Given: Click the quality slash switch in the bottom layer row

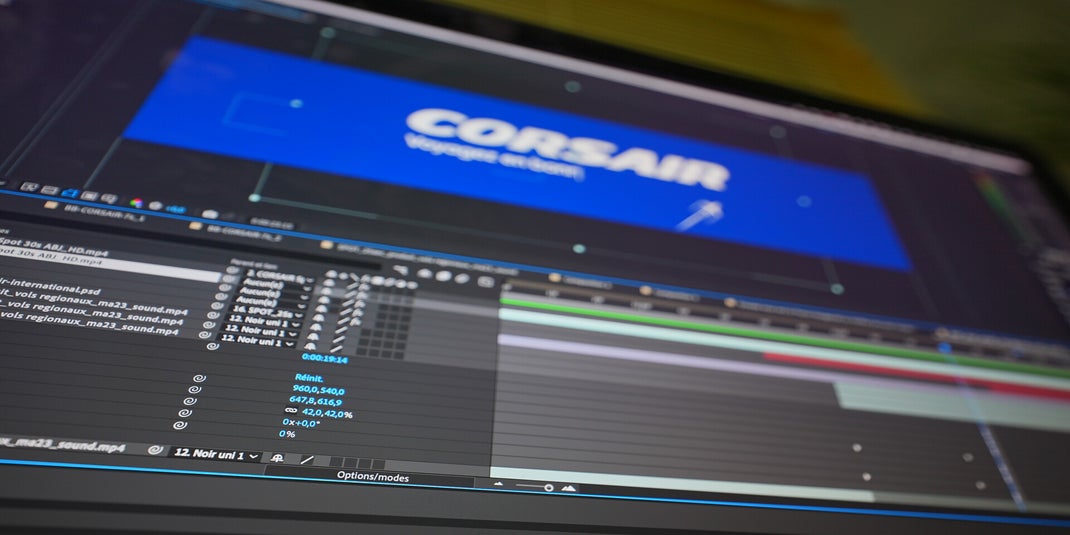Looking at the screenshot, I should tap(307, 460).
